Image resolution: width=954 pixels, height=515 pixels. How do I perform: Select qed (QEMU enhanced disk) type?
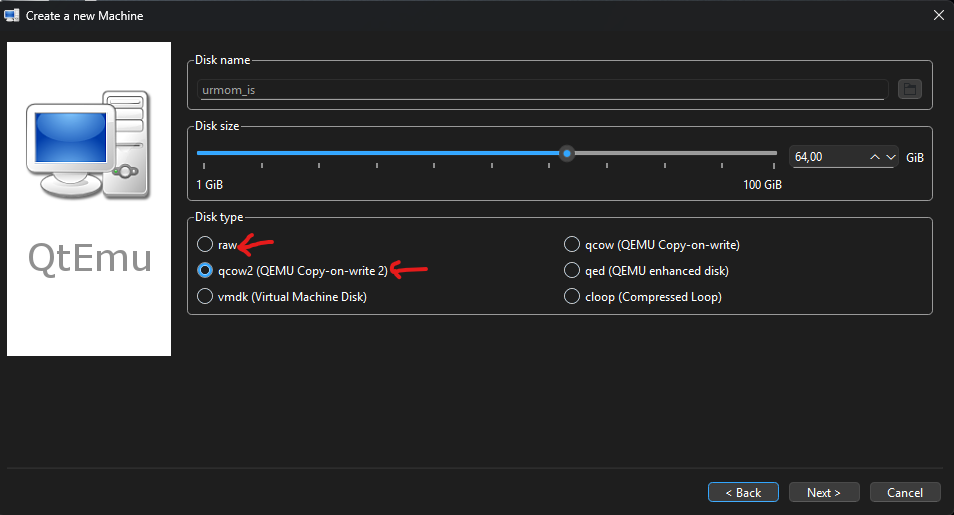(x=572, y=270)
